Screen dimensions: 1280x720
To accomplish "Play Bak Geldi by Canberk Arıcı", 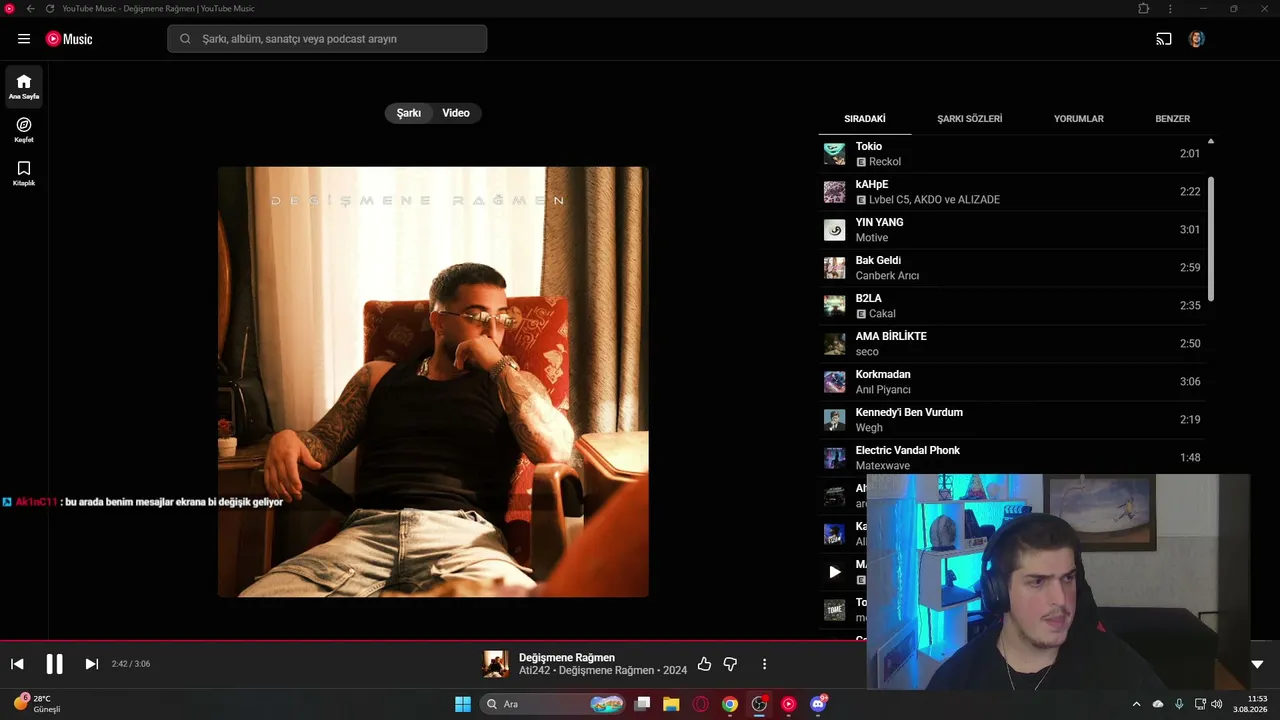I will (x=1012, y=268).
